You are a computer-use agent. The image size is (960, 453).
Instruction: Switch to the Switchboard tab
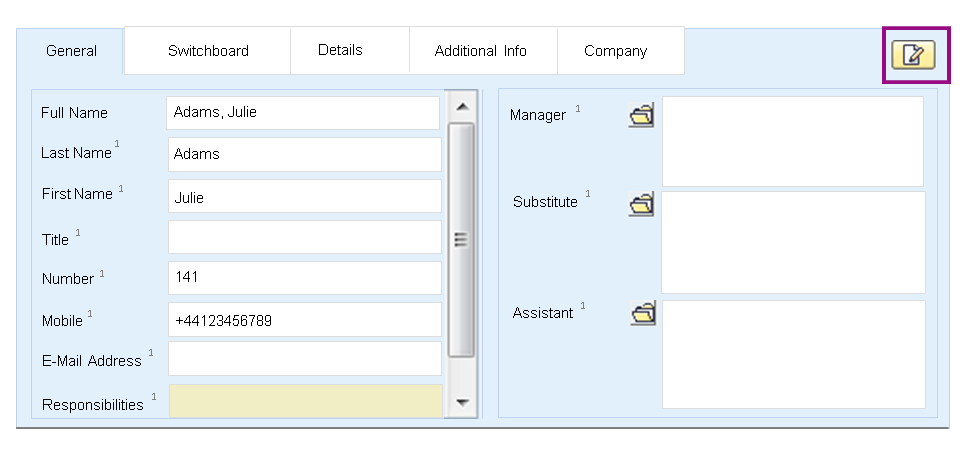[208, 51]
